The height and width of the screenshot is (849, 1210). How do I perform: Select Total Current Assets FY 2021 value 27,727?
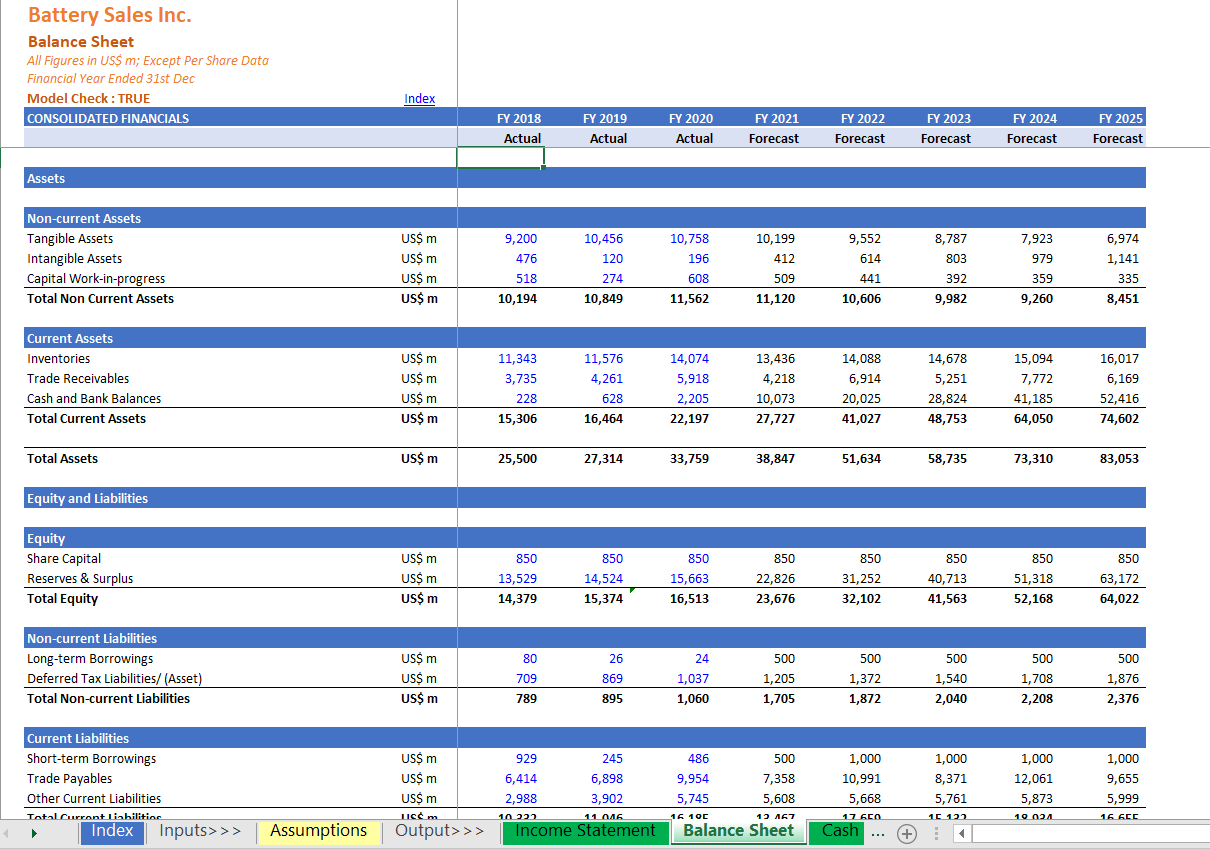(x=777, y=418)
